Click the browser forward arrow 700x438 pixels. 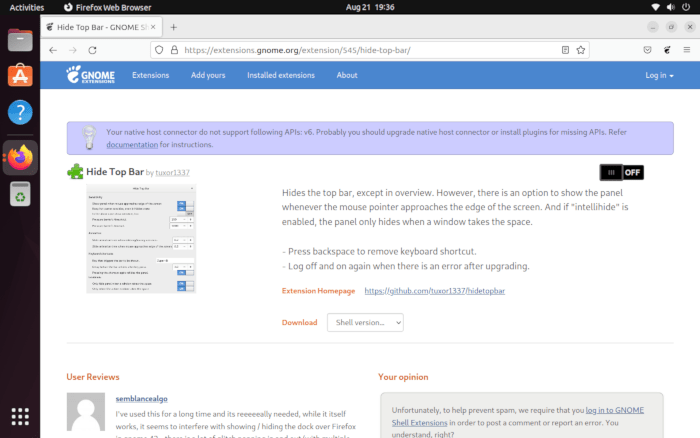73,50
